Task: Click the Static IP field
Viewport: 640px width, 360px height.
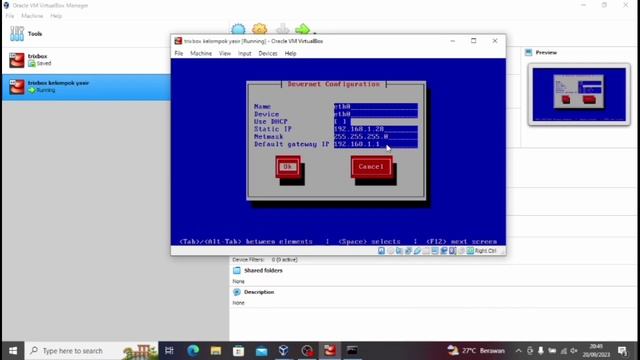Action: click(376, 129)
